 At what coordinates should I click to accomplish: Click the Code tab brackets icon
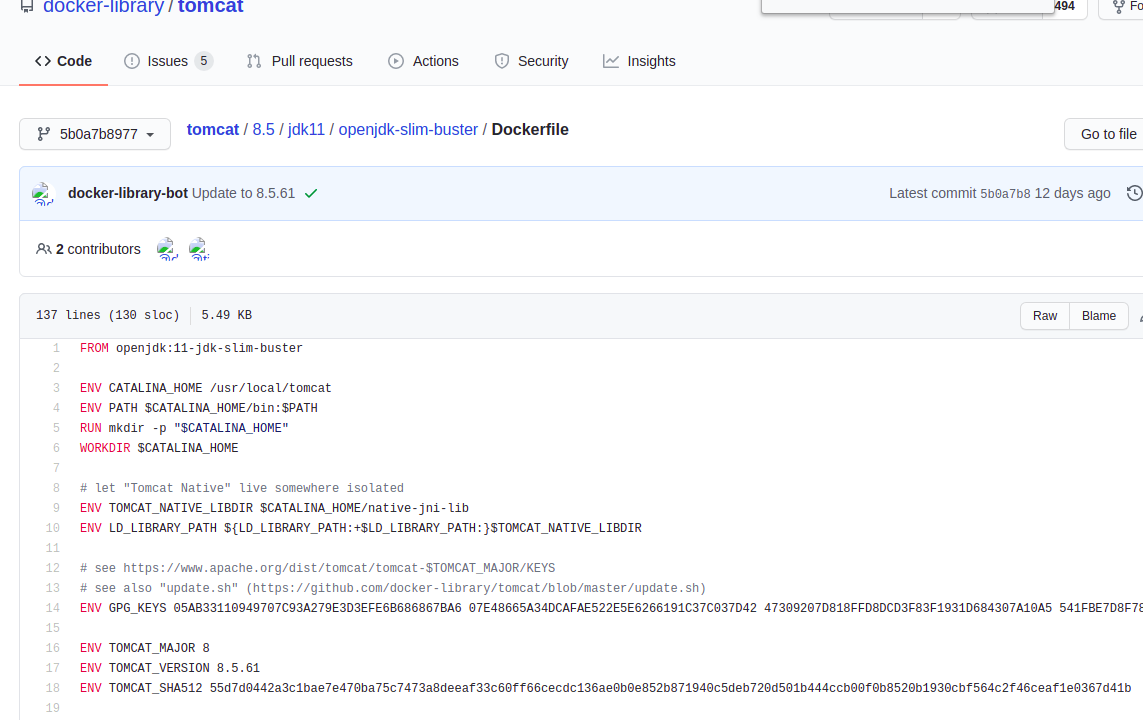(43, 61)
